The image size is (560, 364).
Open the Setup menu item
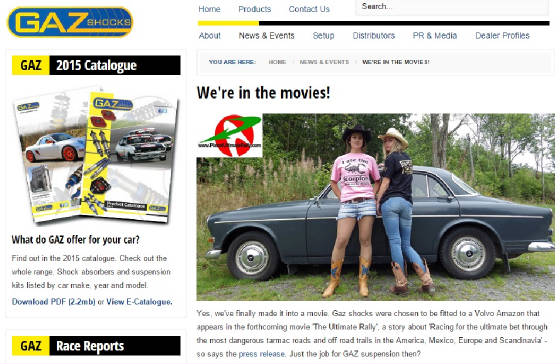[323, 35]
